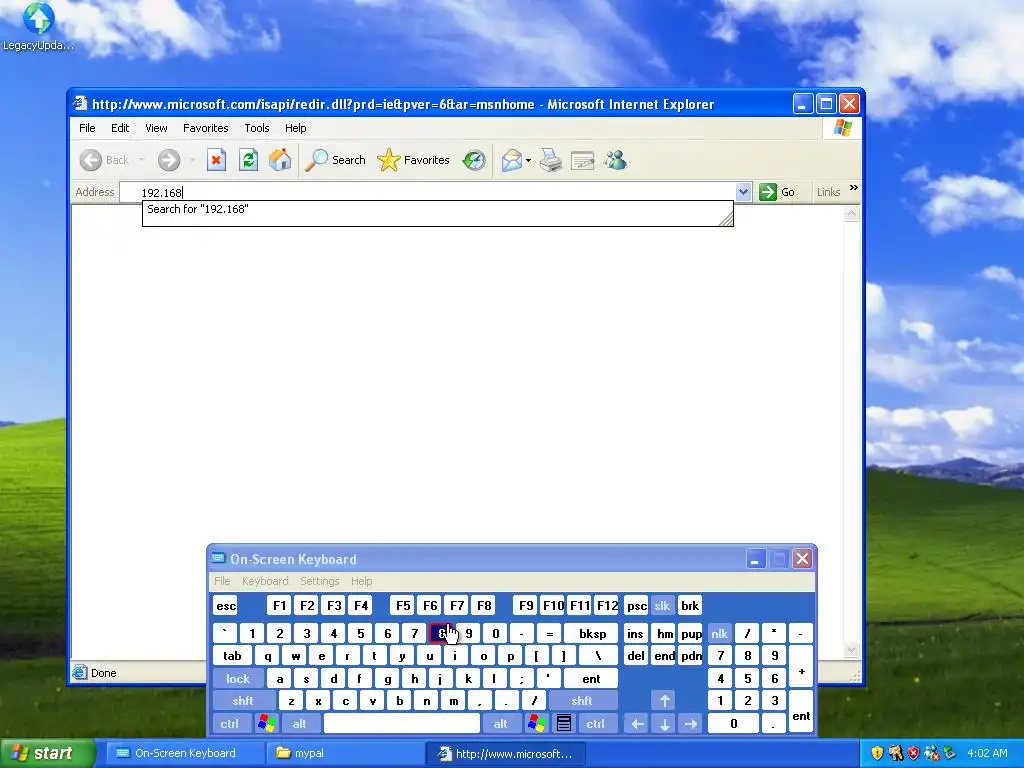Open the Forward button history dropdown

[192, 160]
